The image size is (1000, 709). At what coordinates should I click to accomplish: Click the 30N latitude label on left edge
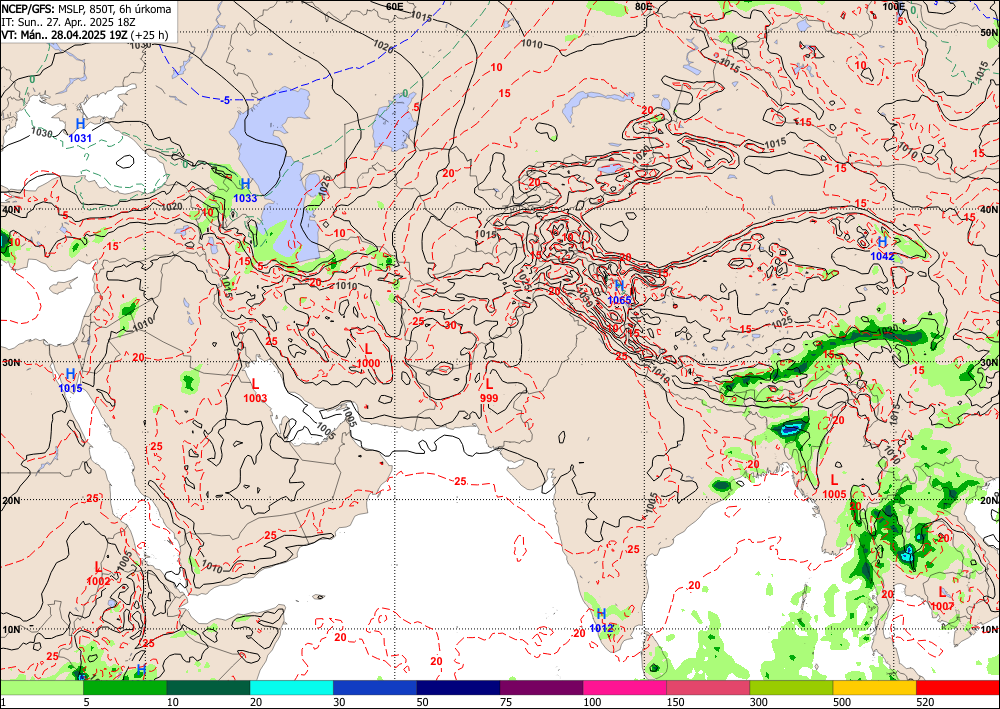[x=11, y=362]
